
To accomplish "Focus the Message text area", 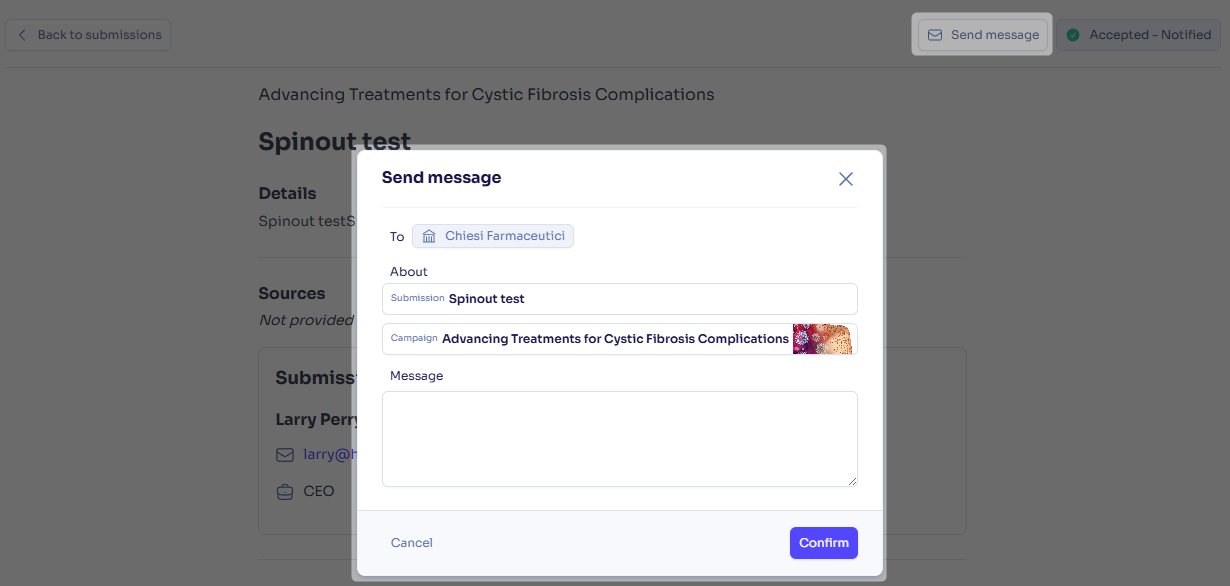I will tap(620, 439).
